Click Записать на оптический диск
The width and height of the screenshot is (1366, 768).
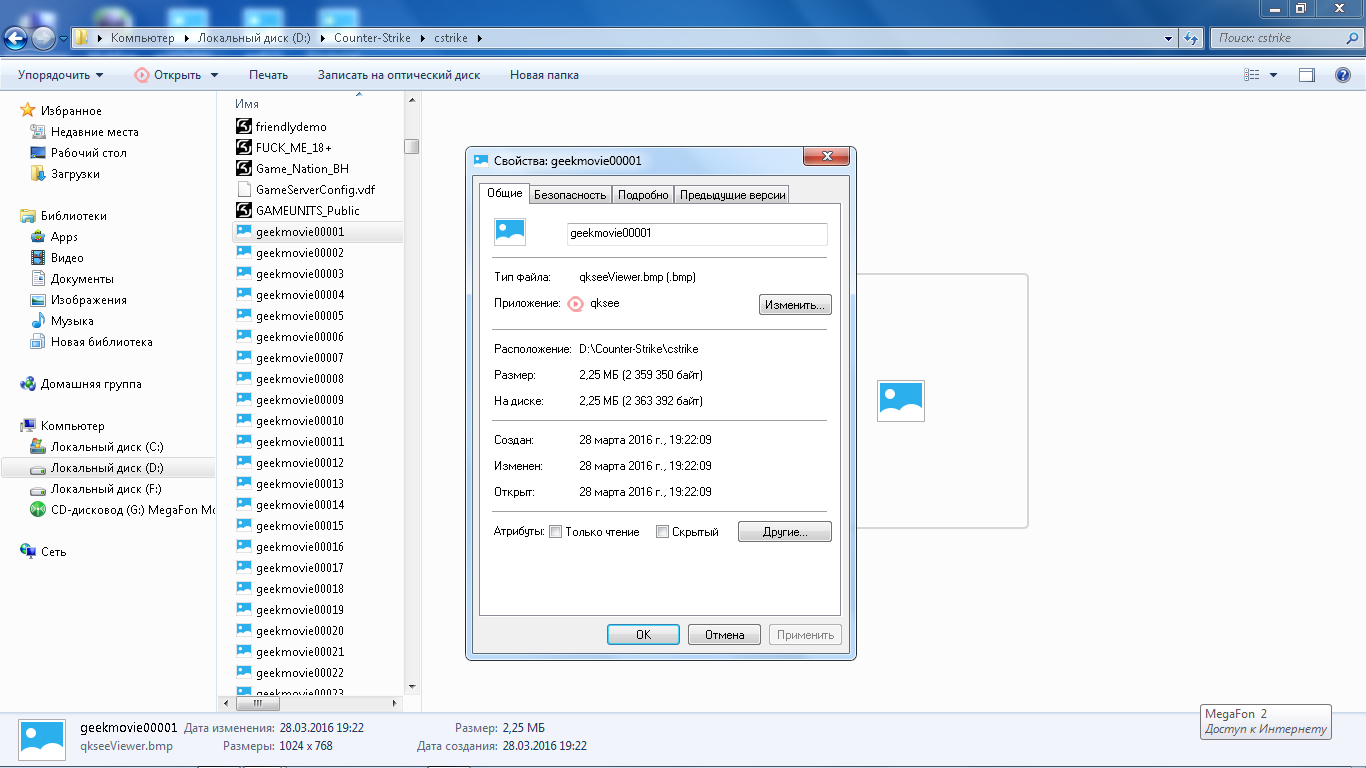point(399,75)
